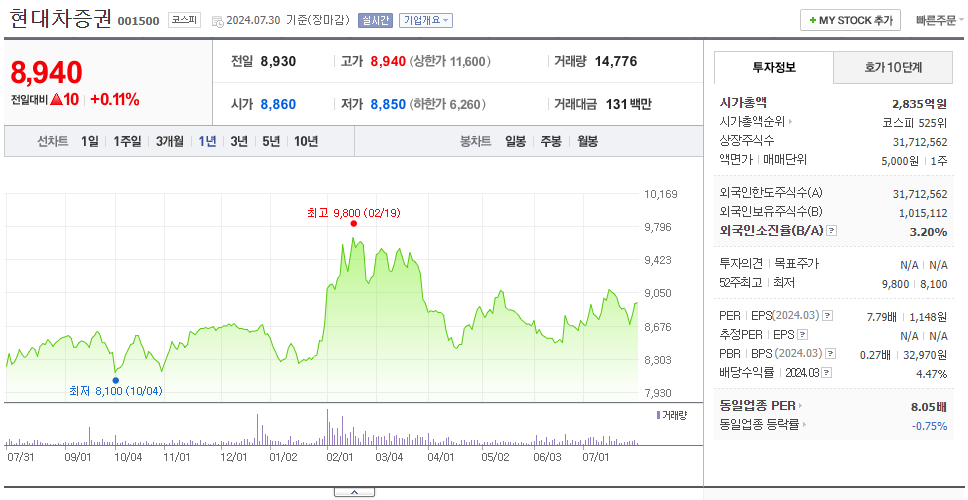Select the 3개월 line chart period
The image size is (968, 500).
[170, 141]
